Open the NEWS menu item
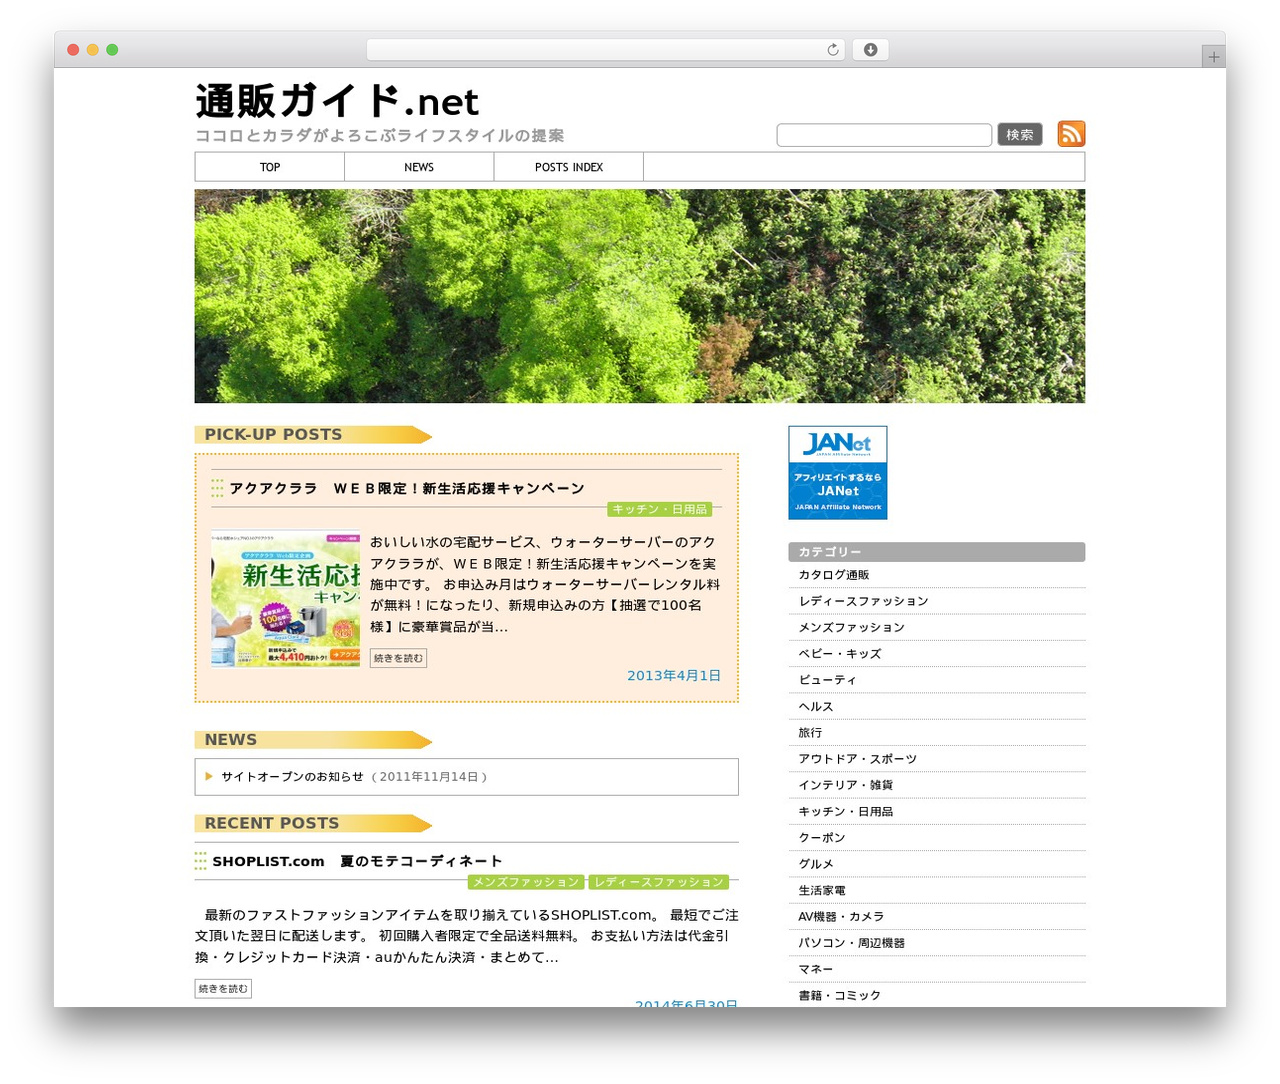This screenshot has width=1280, height=1084. 419,167
